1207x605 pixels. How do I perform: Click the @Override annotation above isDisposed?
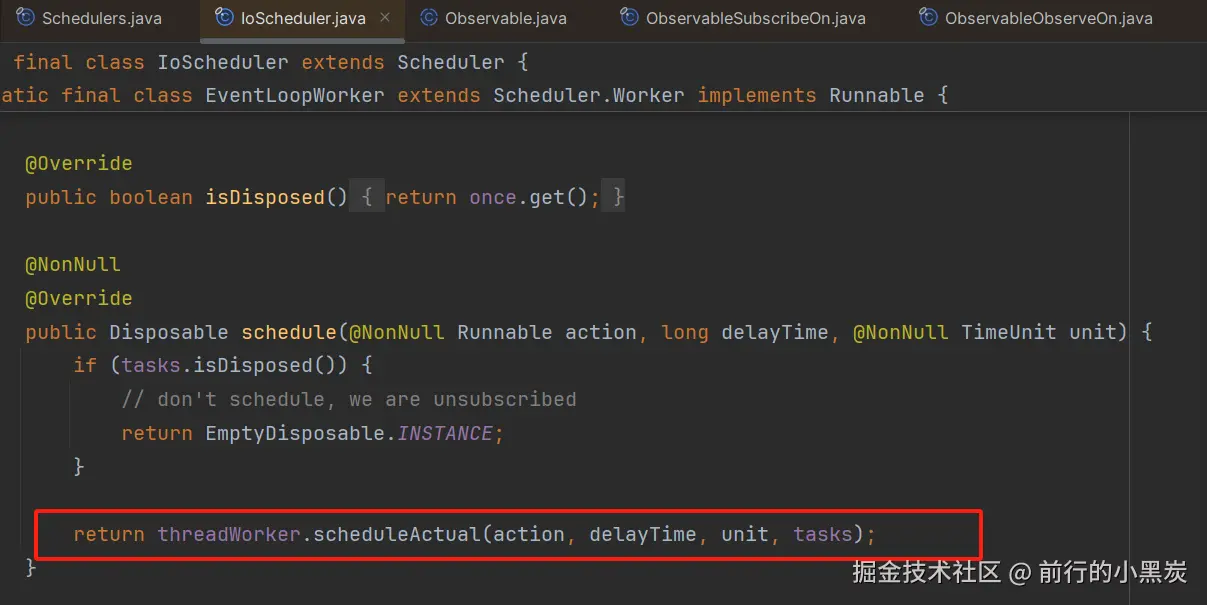point(79,163)
